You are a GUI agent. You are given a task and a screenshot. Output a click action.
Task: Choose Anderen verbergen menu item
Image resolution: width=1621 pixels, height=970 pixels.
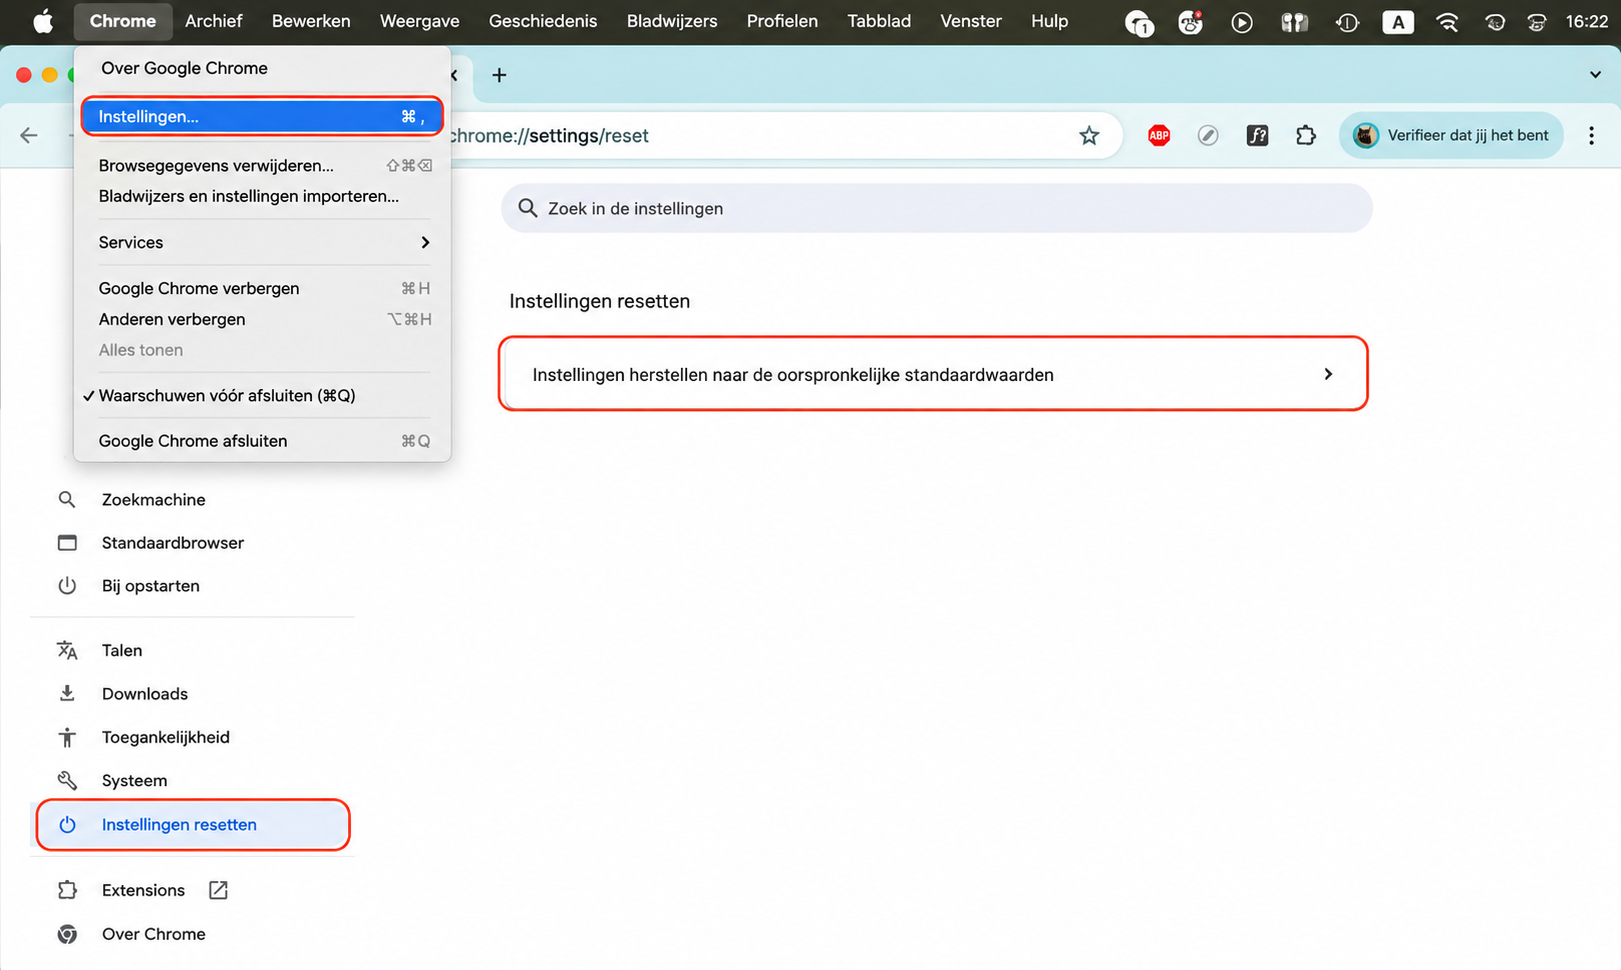(x=262, y=319)
